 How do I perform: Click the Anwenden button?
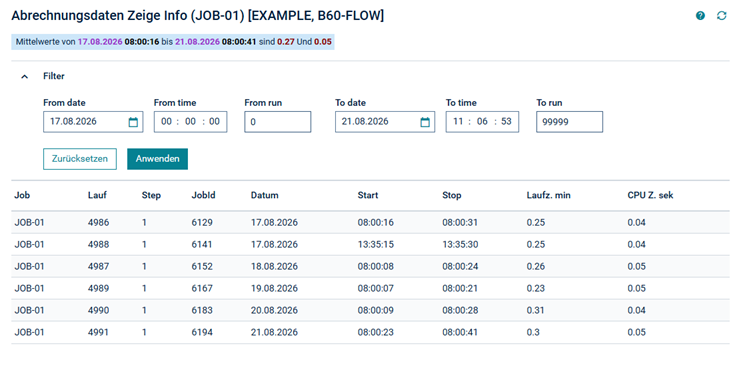pyautogui.click(x=157, y=159)
